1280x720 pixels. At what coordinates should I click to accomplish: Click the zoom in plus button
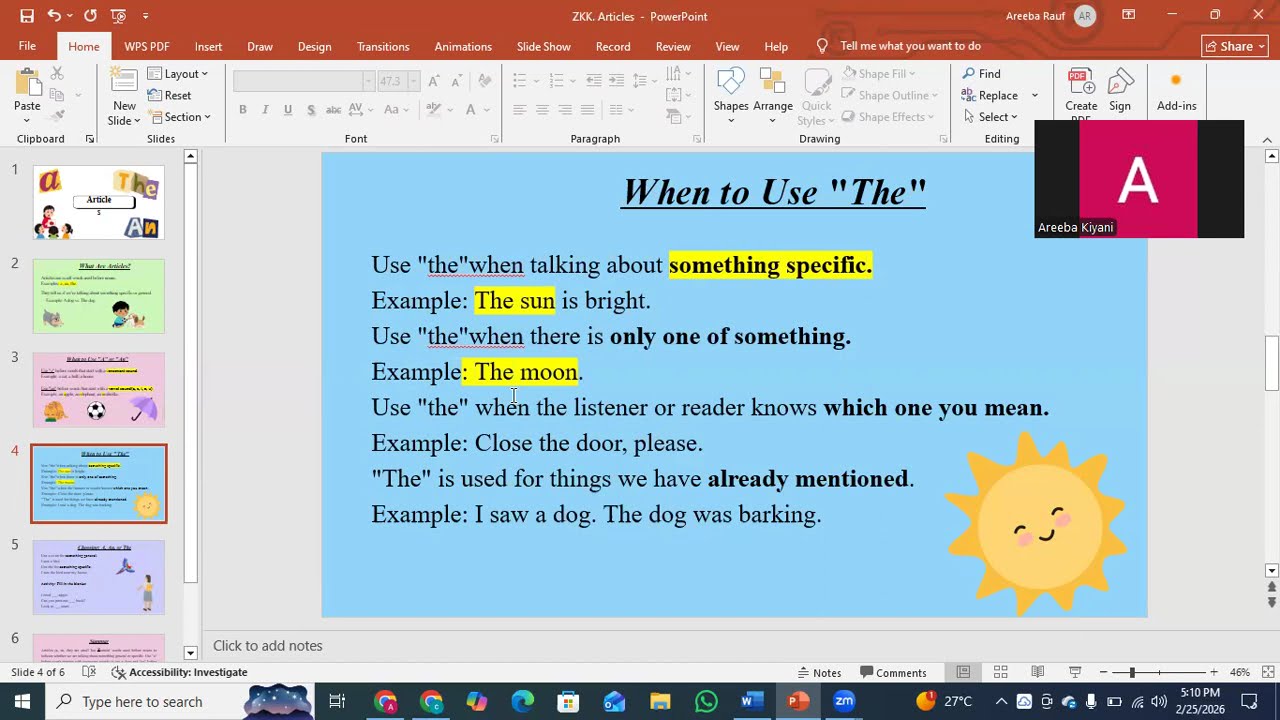(x=1213, y=673)
